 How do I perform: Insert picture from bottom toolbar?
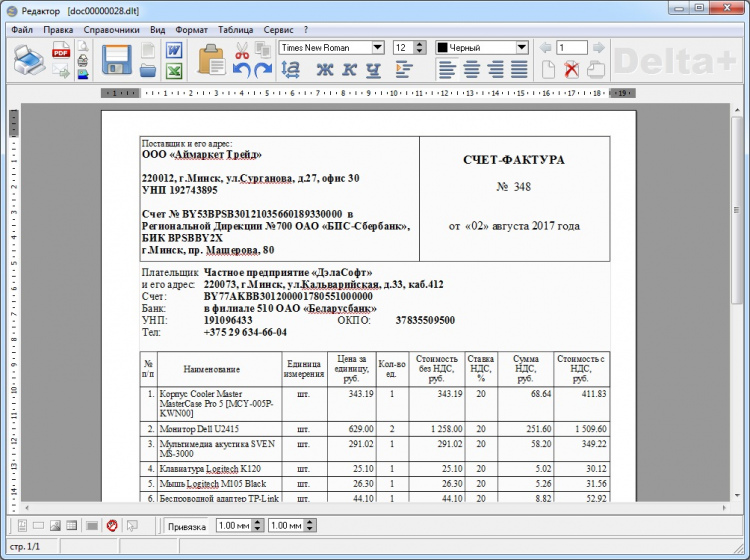[55, 526]
